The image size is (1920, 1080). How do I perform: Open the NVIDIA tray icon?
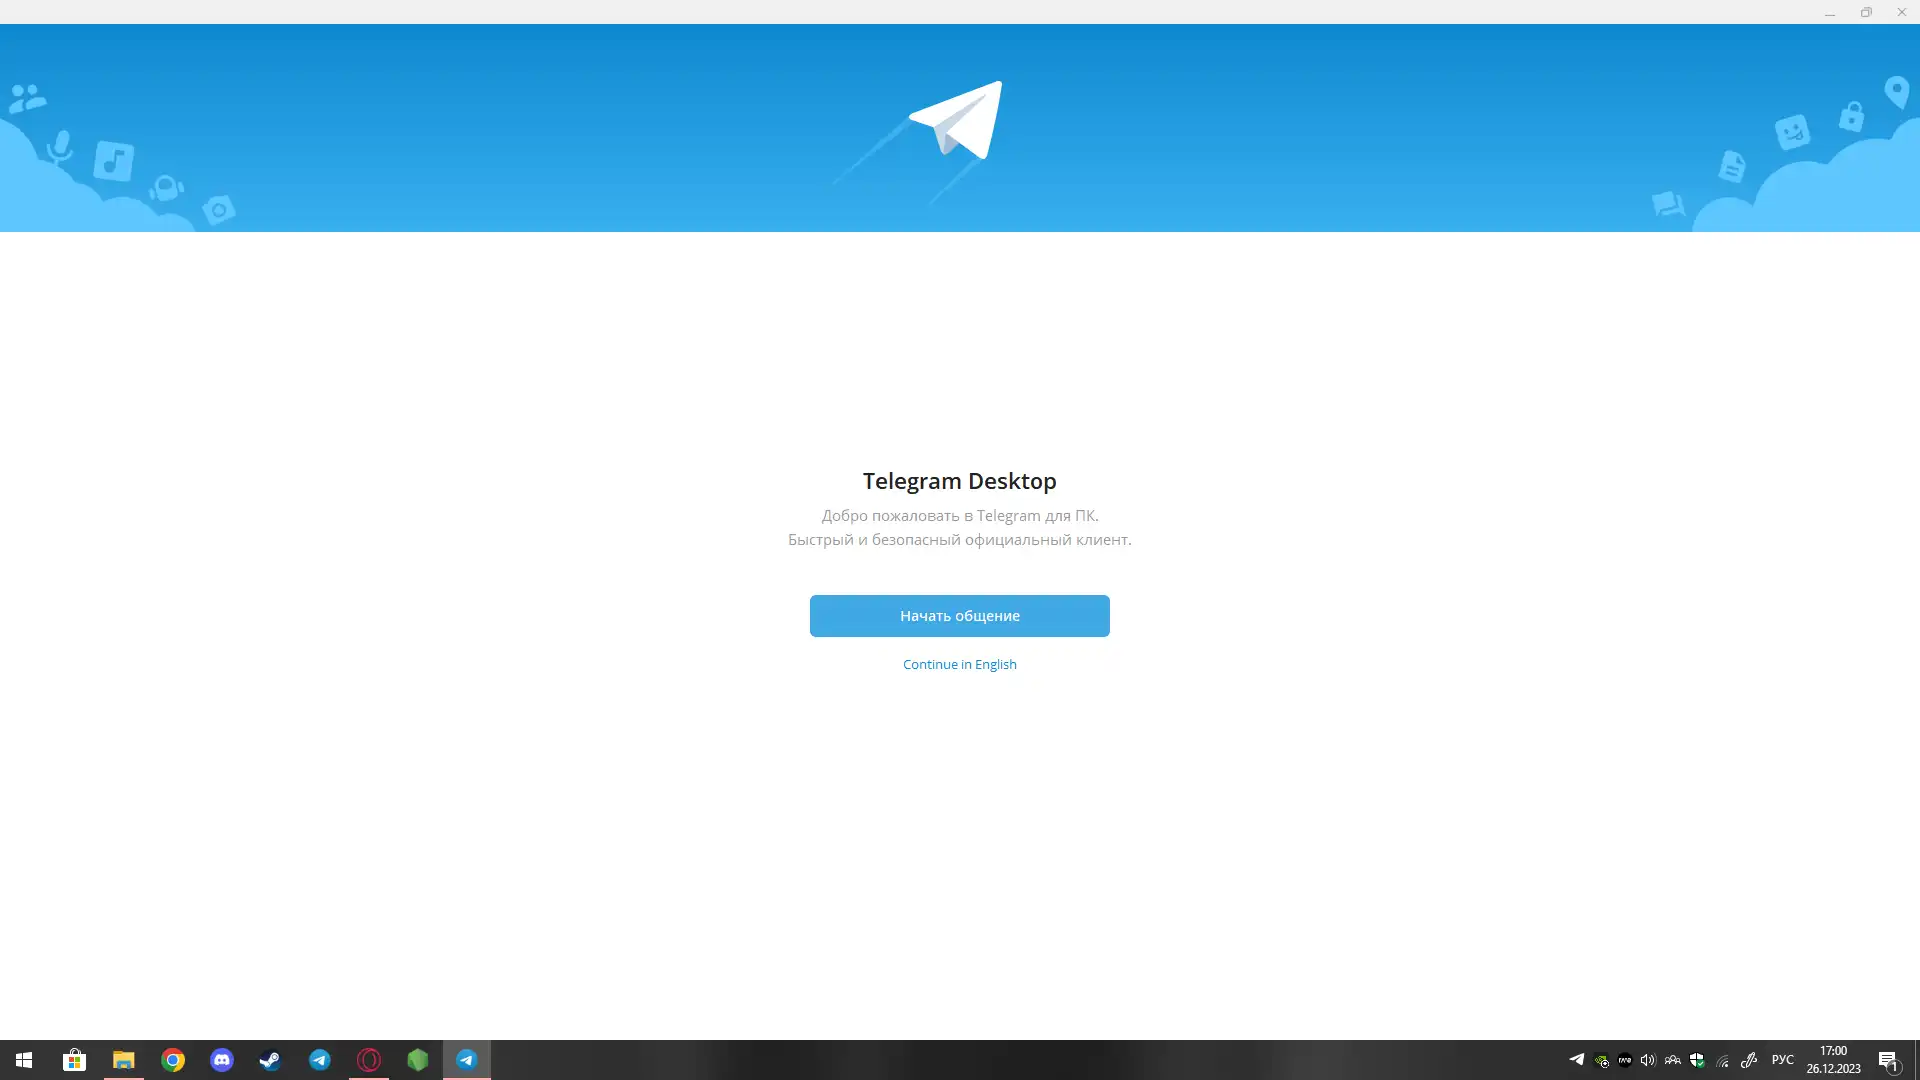click(1601, 1061)
